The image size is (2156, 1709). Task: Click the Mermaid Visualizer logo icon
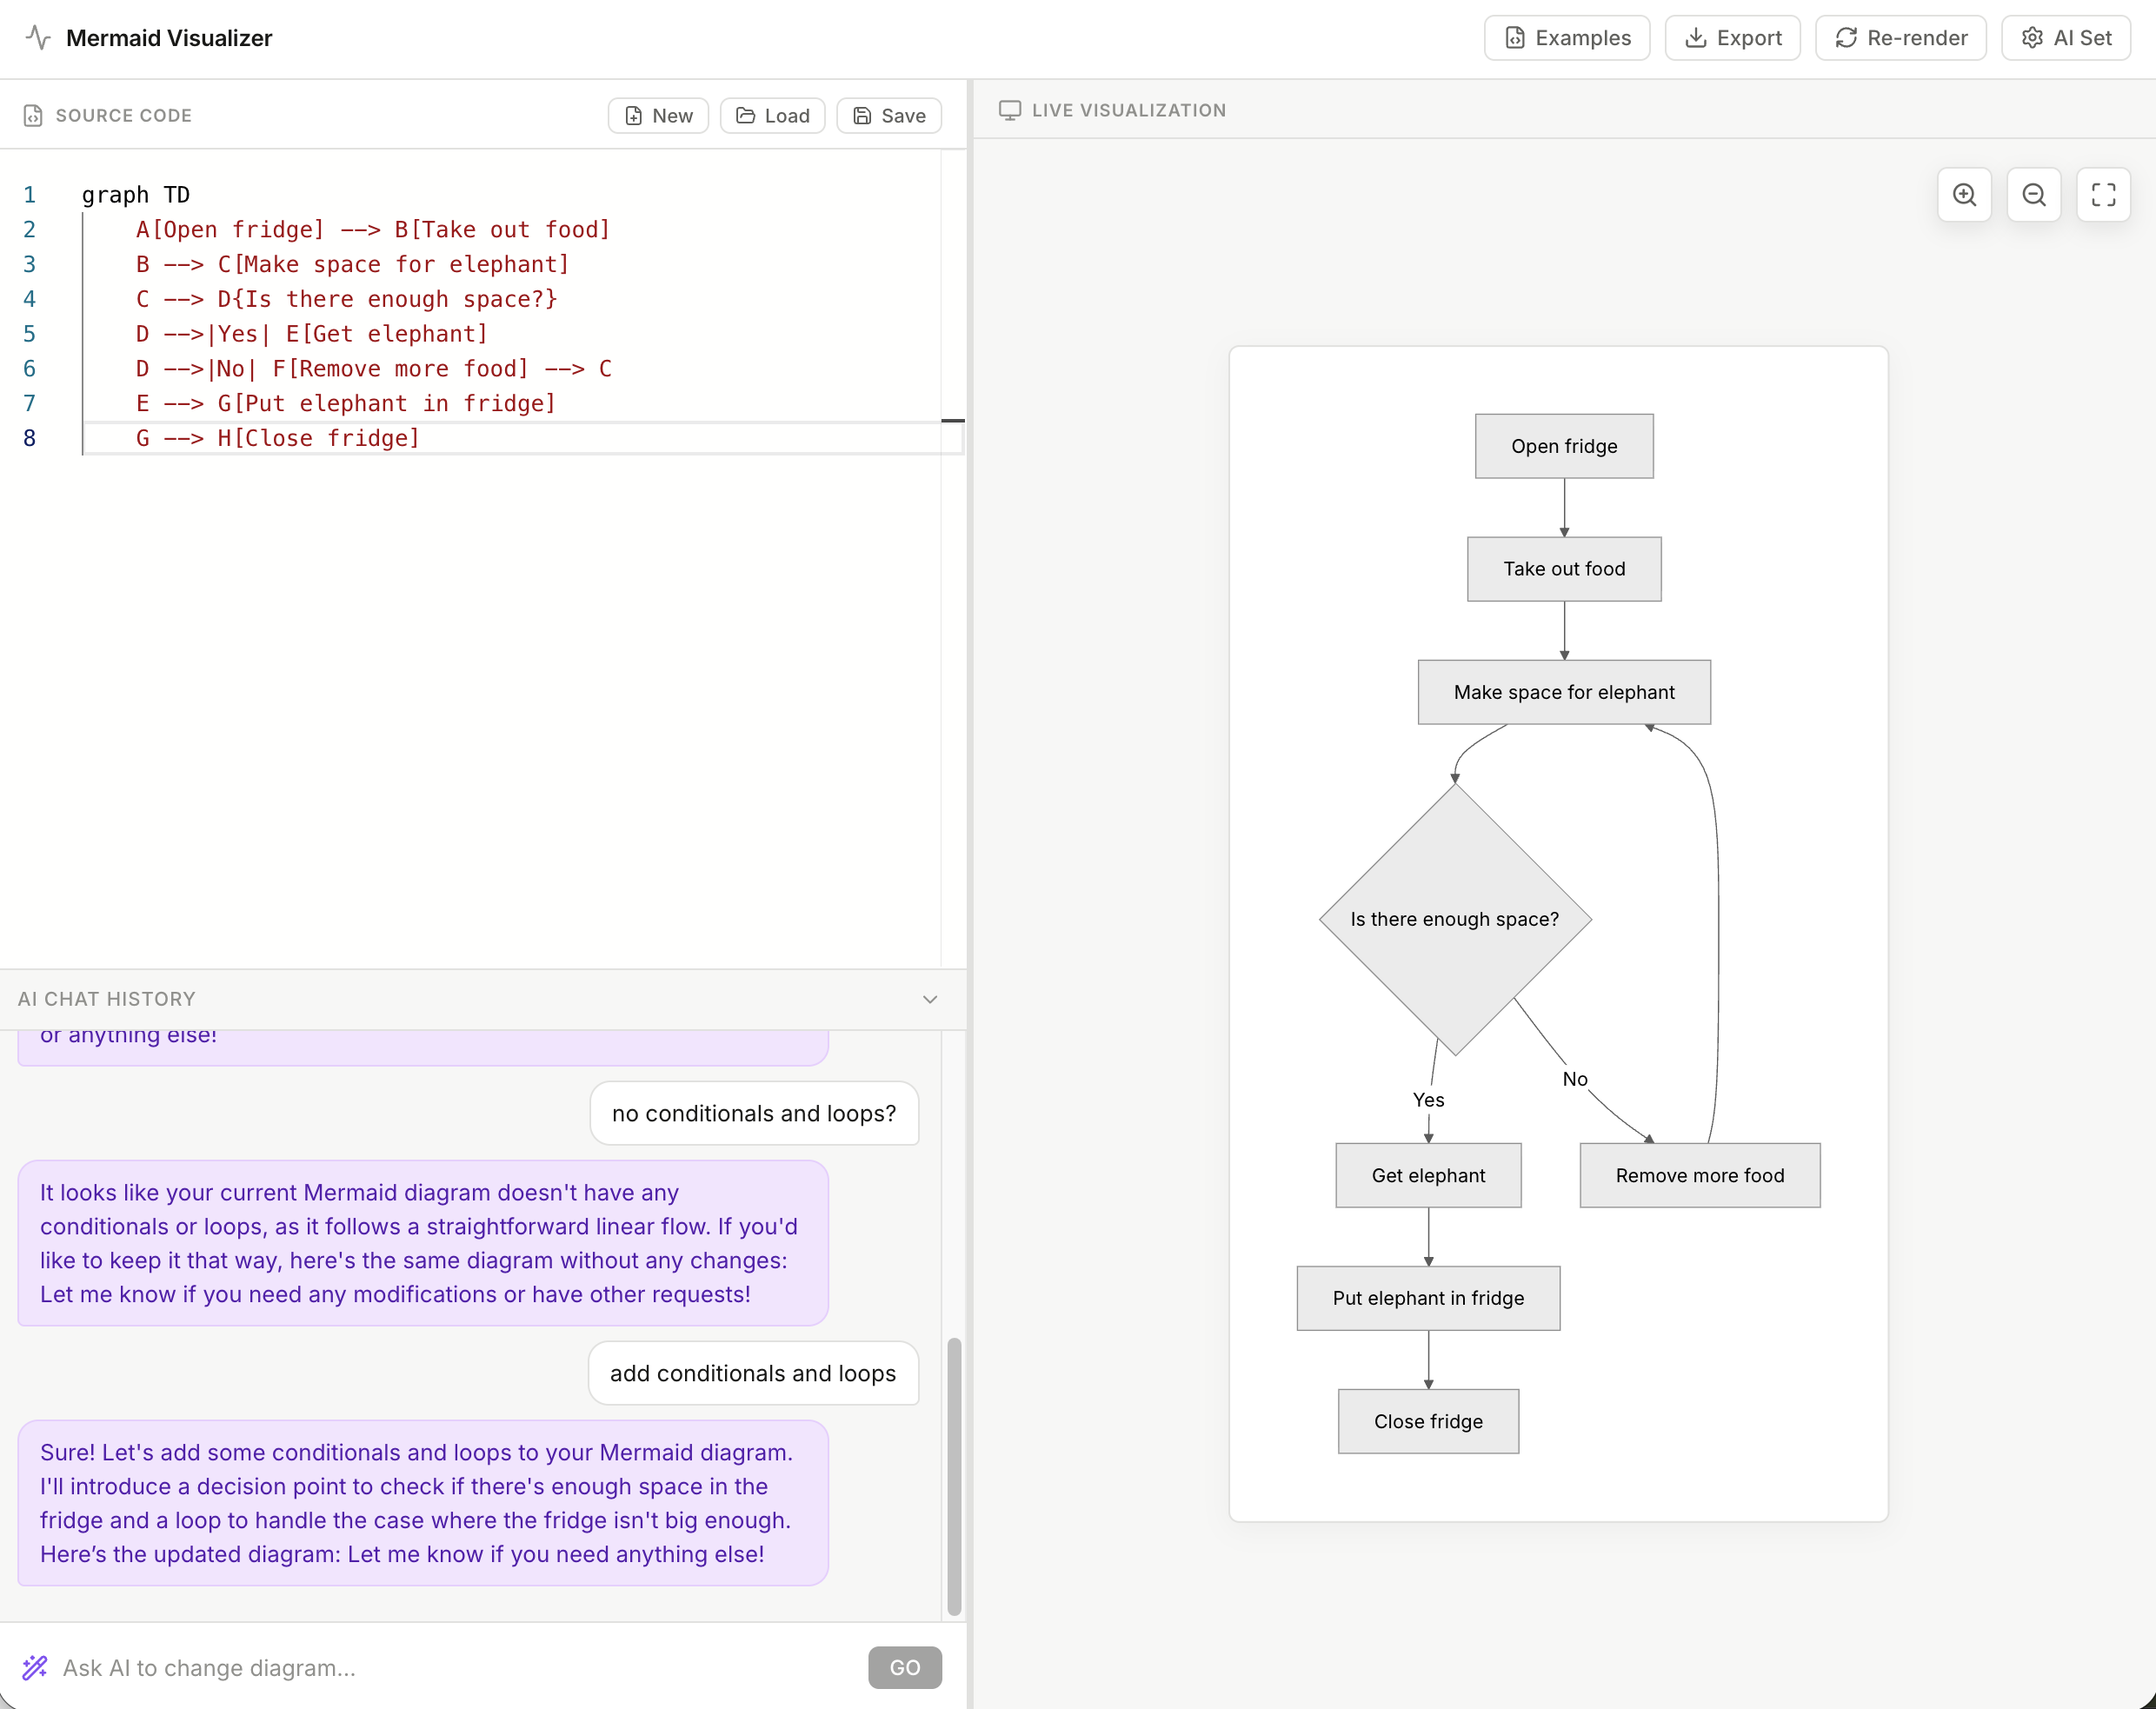[x=38, y=38]
